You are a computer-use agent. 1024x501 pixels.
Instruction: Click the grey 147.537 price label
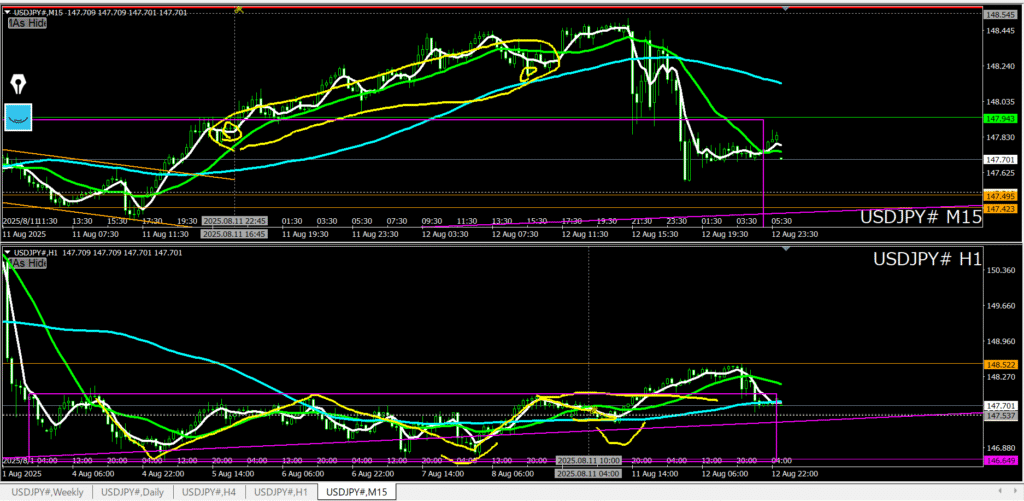(1000, 415)
